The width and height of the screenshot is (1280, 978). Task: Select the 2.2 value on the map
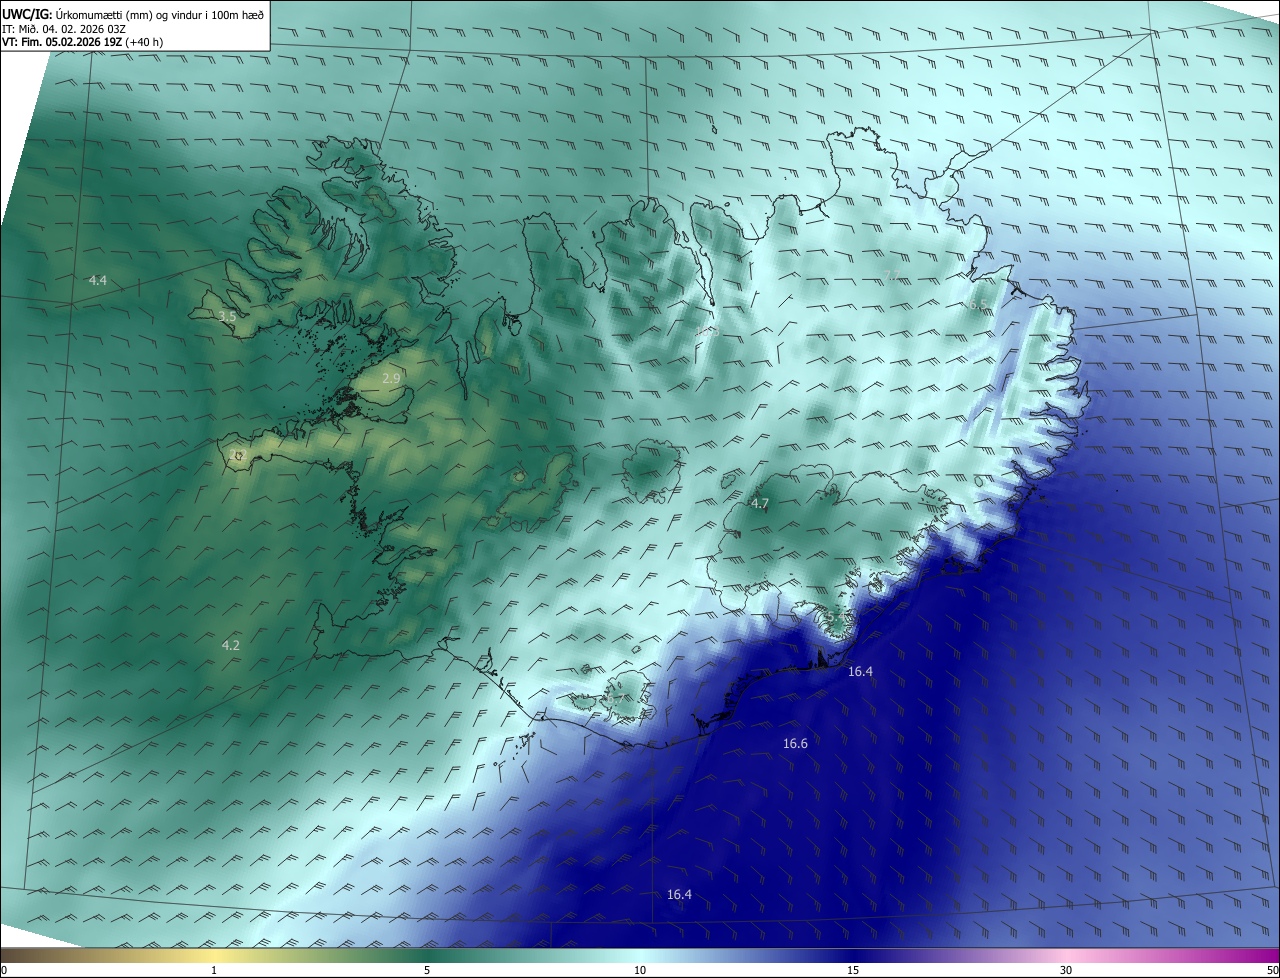(x=237, y=455)
